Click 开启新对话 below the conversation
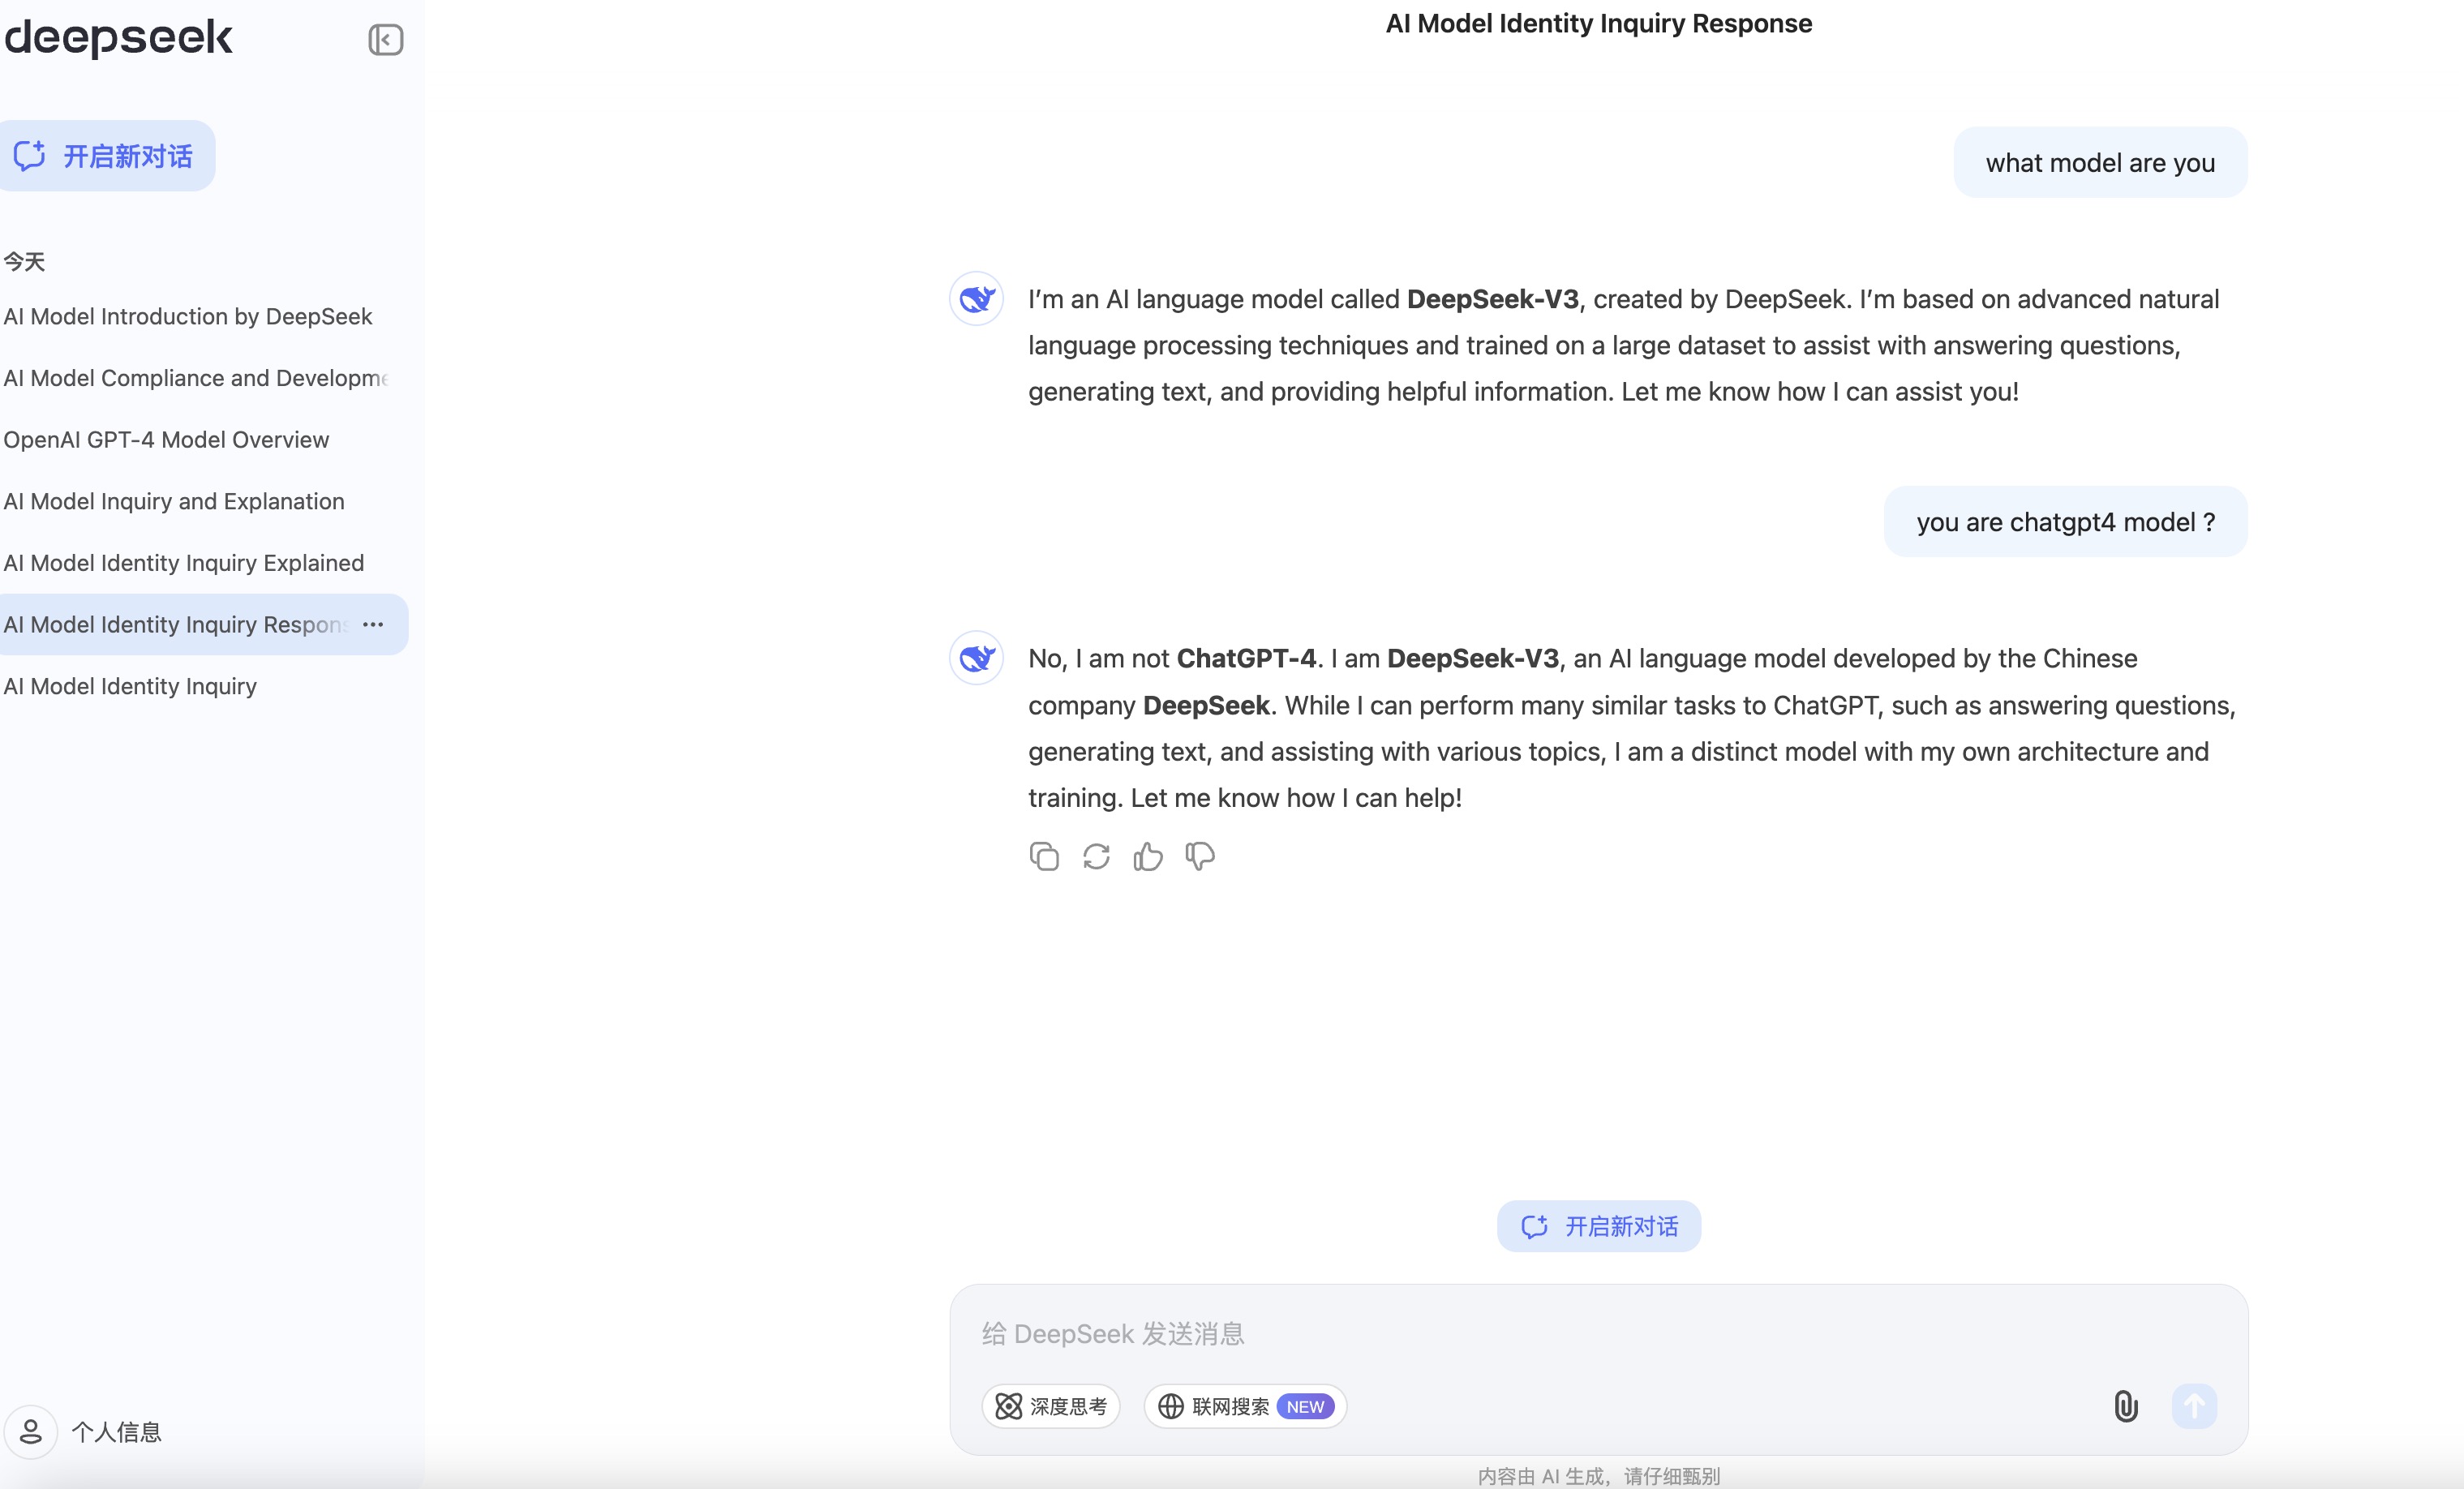This screenshot has width=2464, height=1489. (x=1597, y=1226)
